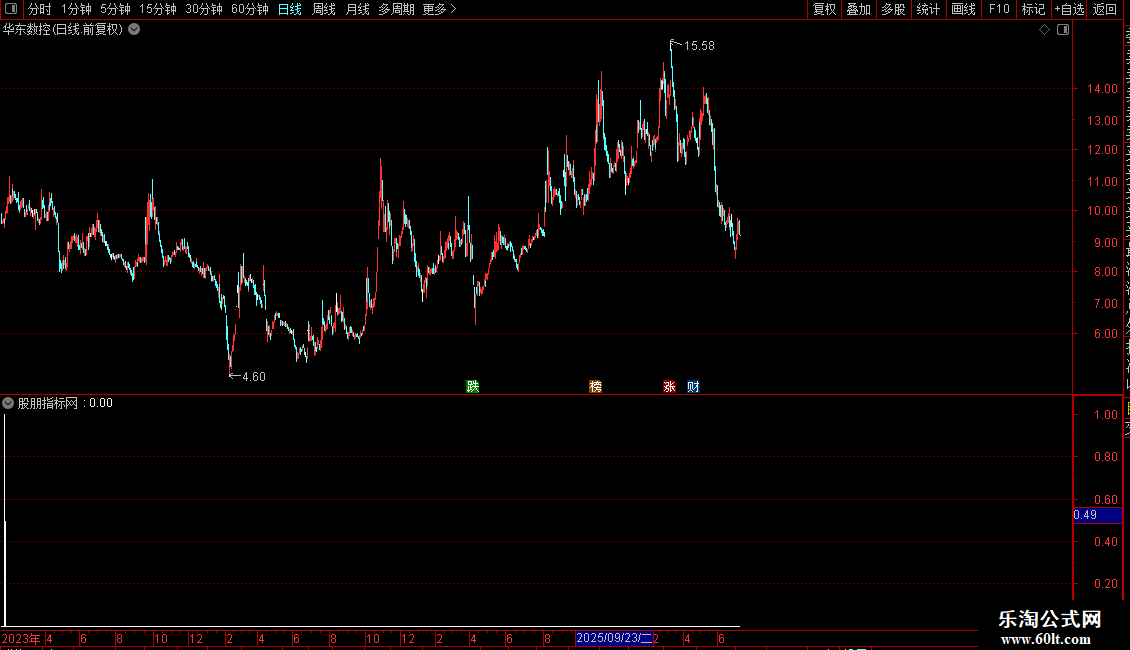Click the orange 榜 event marker

(x=595, y=386)
